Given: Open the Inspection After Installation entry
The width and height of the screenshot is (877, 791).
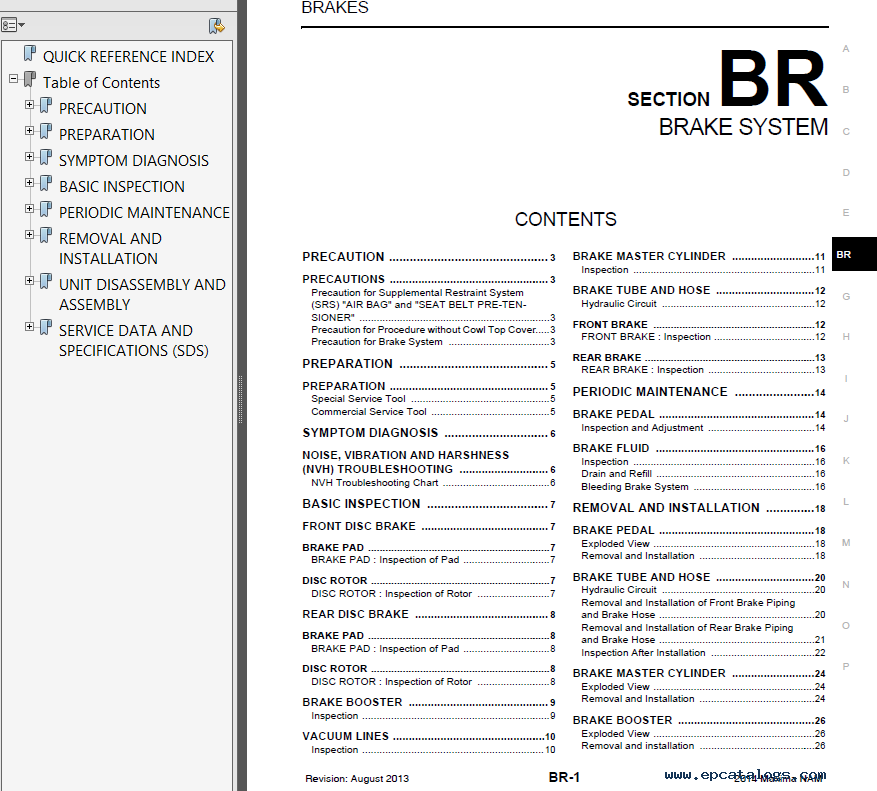Looking at the screenshot, I should [703, 653].
